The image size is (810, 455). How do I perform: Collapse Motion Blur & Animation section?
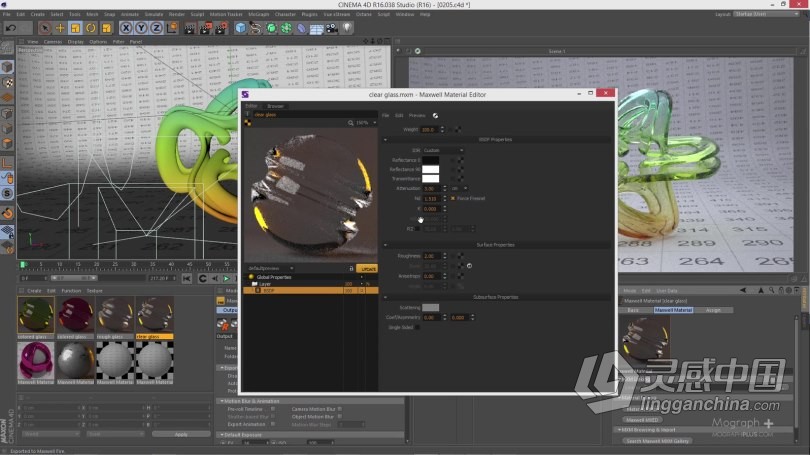222,401
